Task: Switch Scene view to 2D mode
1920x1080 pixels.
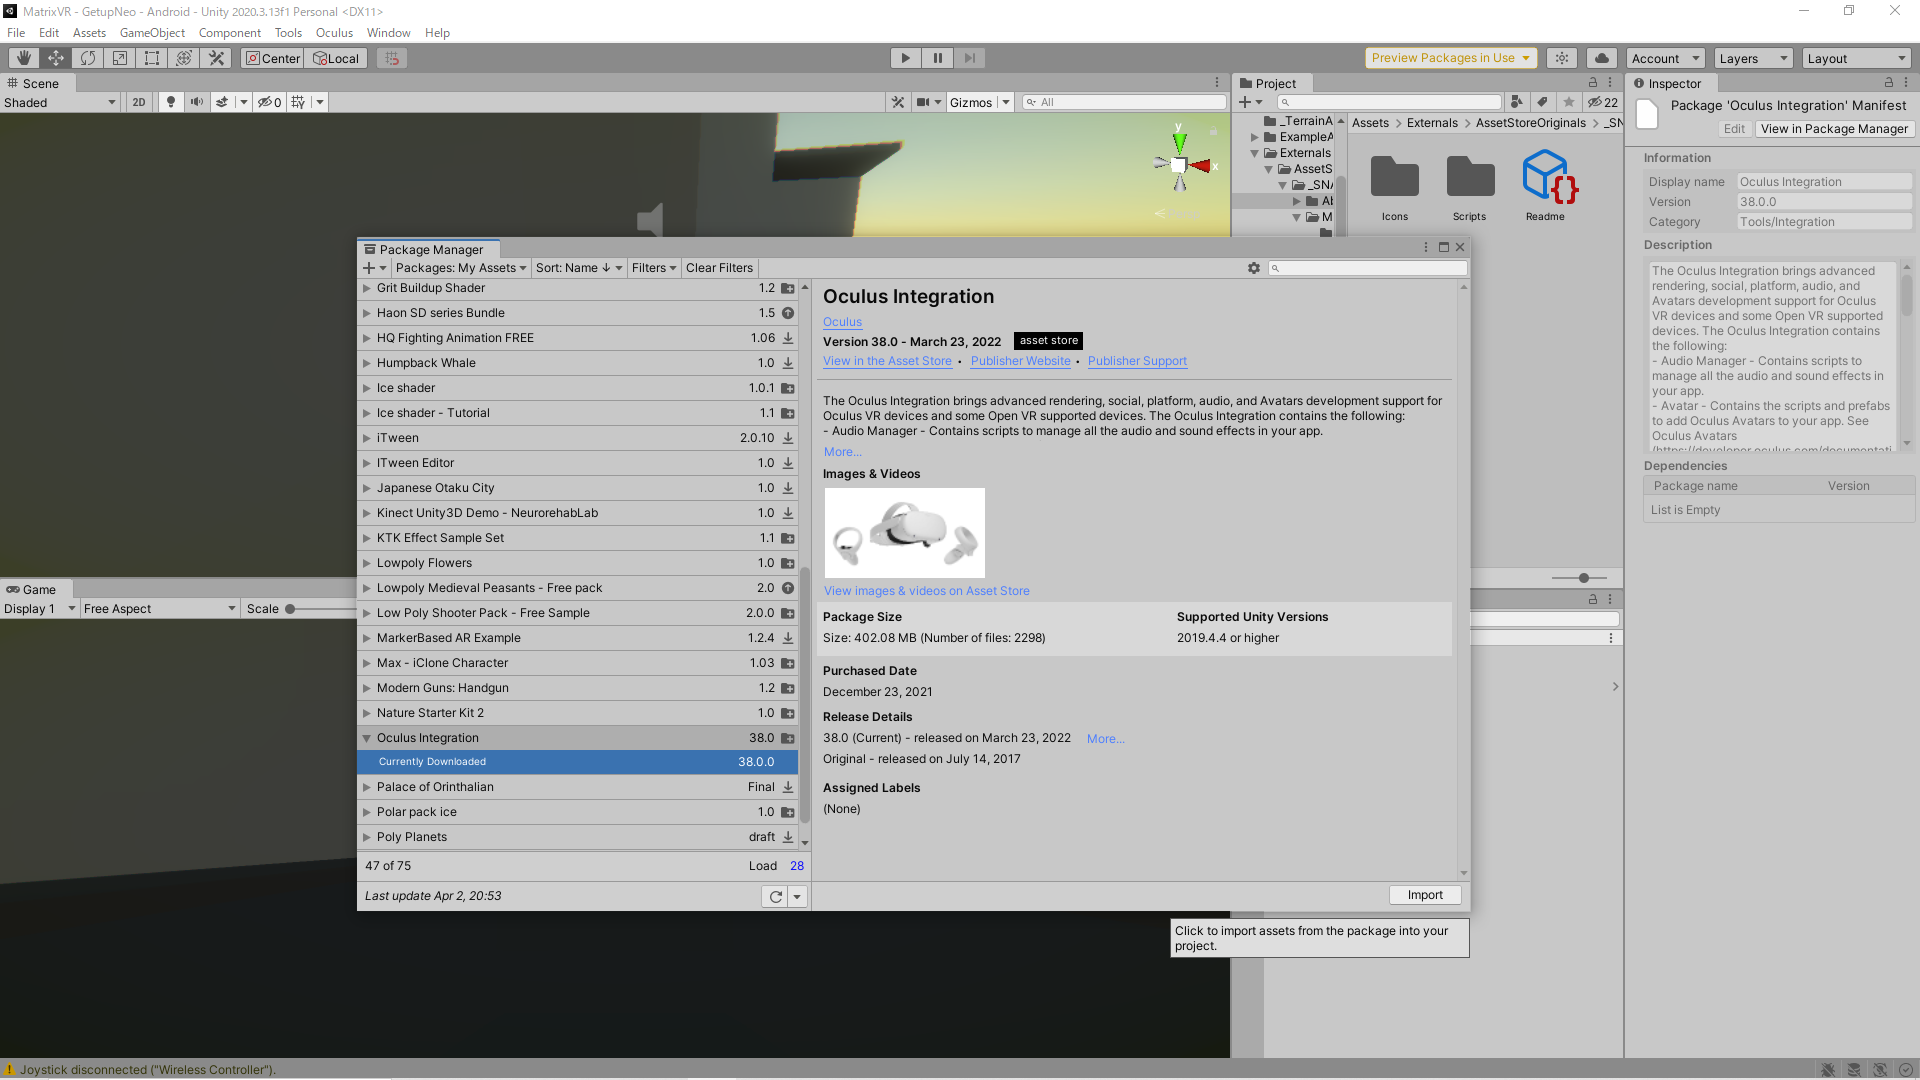Action: (x=139, y=101)
